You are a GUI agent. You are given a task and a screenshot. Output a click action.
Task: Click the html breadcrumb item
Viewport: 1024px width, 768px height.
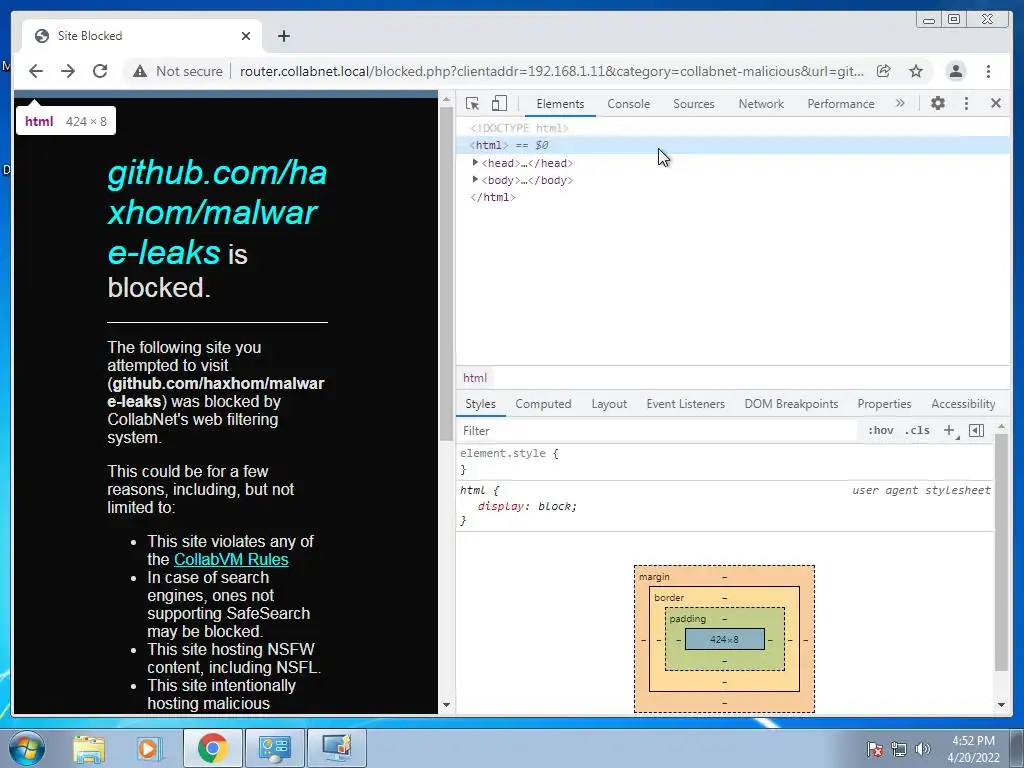pyautogui.click(x=475, y=377)
